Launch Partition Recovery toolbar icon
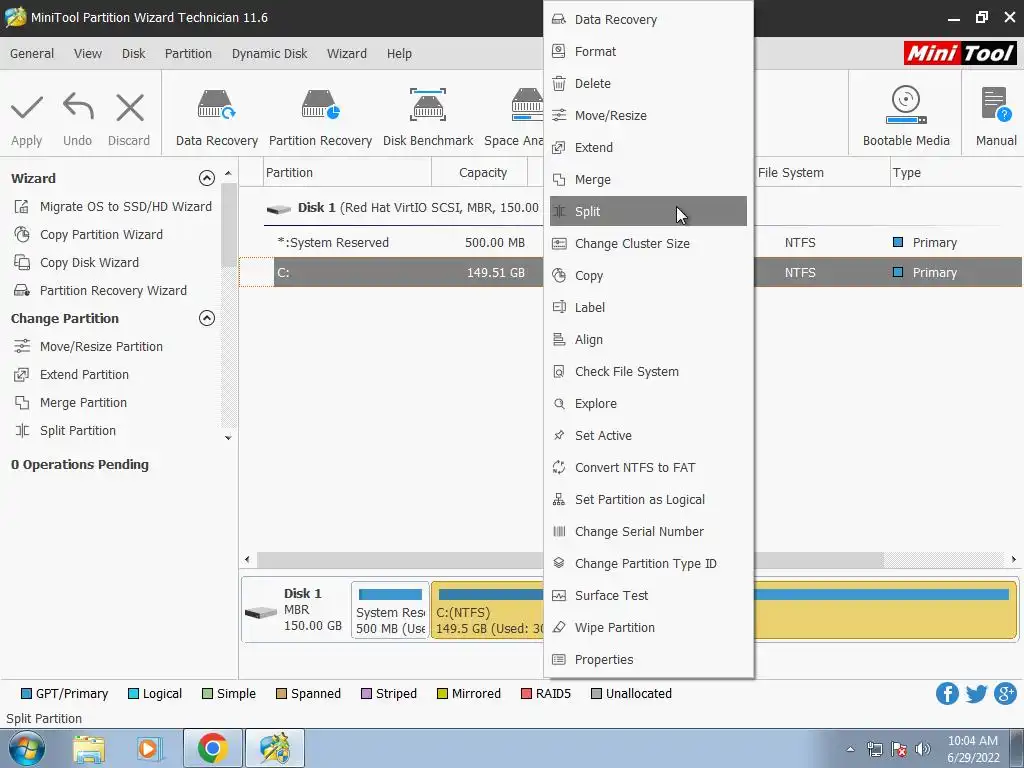1024x768 pixels. point(321,105)
